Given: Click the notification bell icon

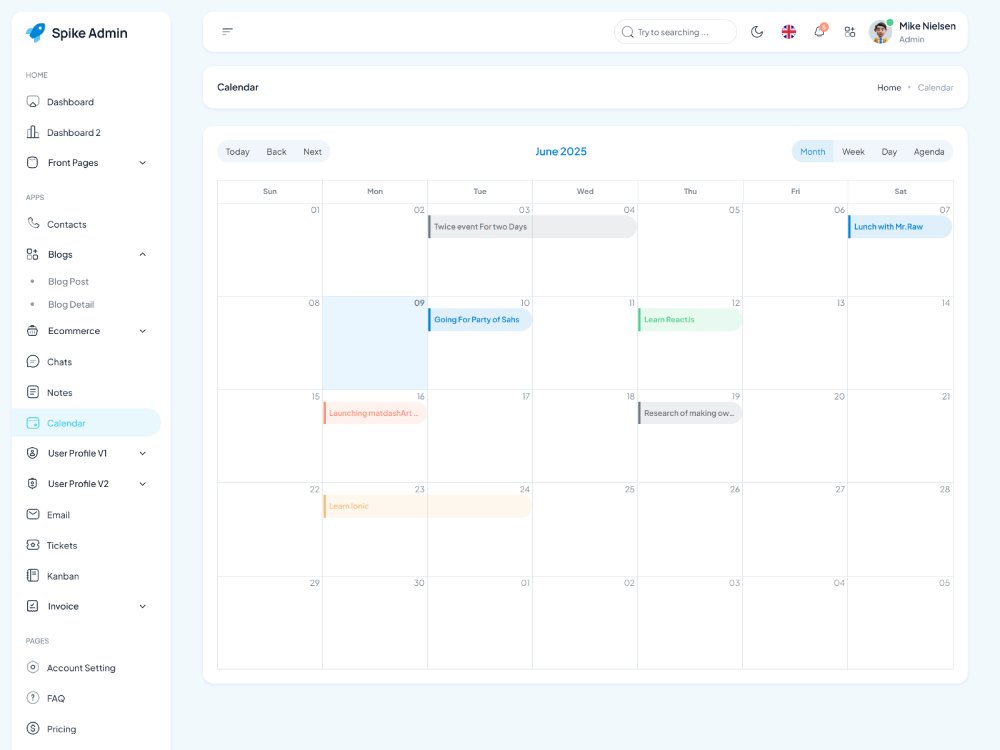Looking at the screenshot, I should click(x=820, y=31).
